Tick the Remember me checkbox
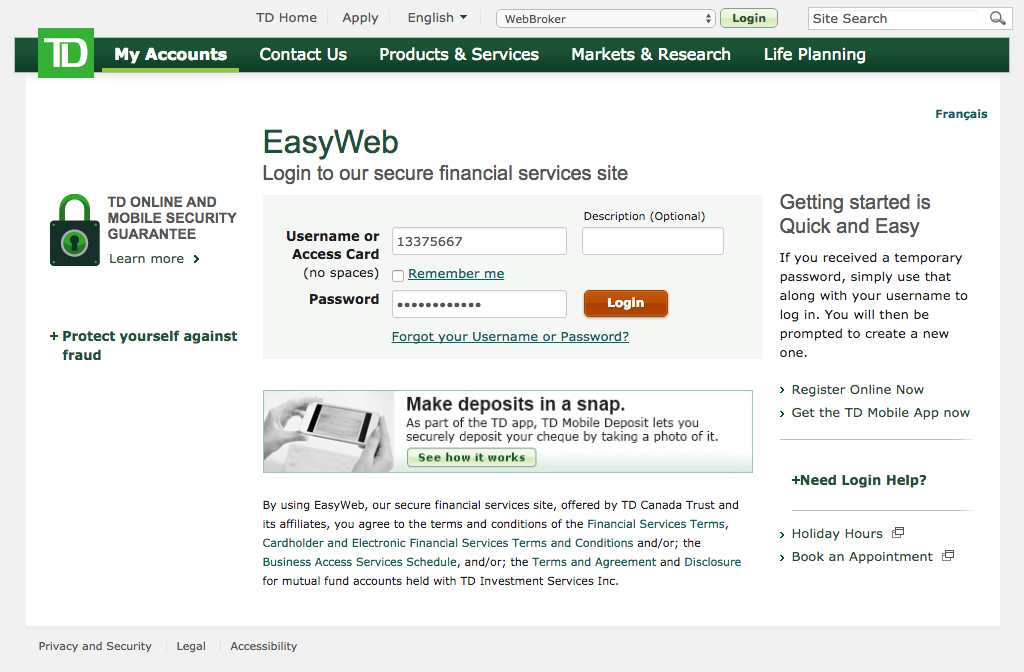 tap(398, 276)
